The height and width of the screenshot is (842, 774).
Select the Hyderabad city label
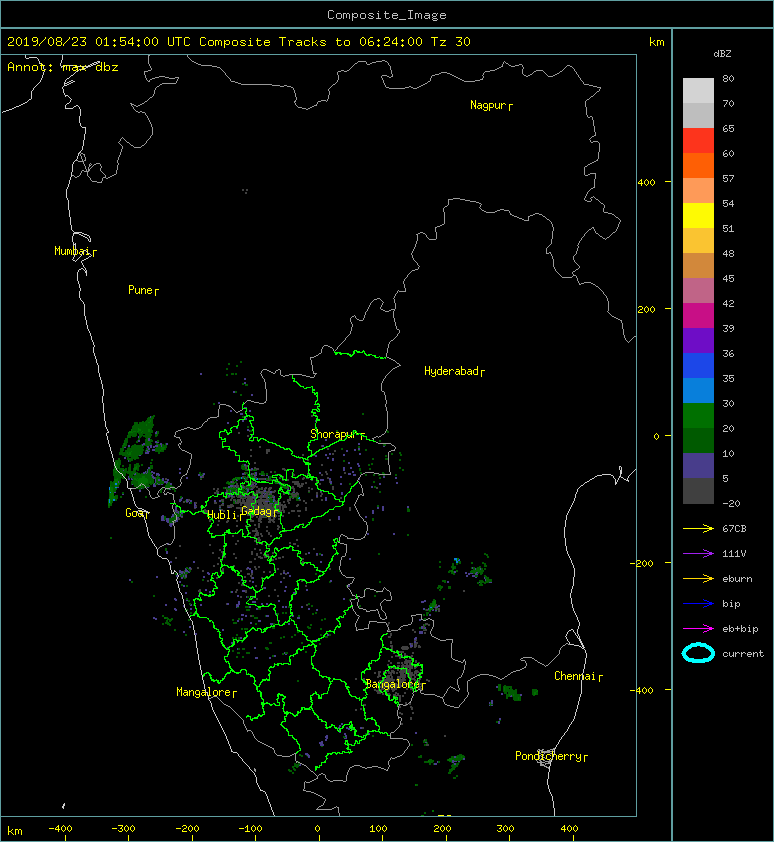pos(454,371)
